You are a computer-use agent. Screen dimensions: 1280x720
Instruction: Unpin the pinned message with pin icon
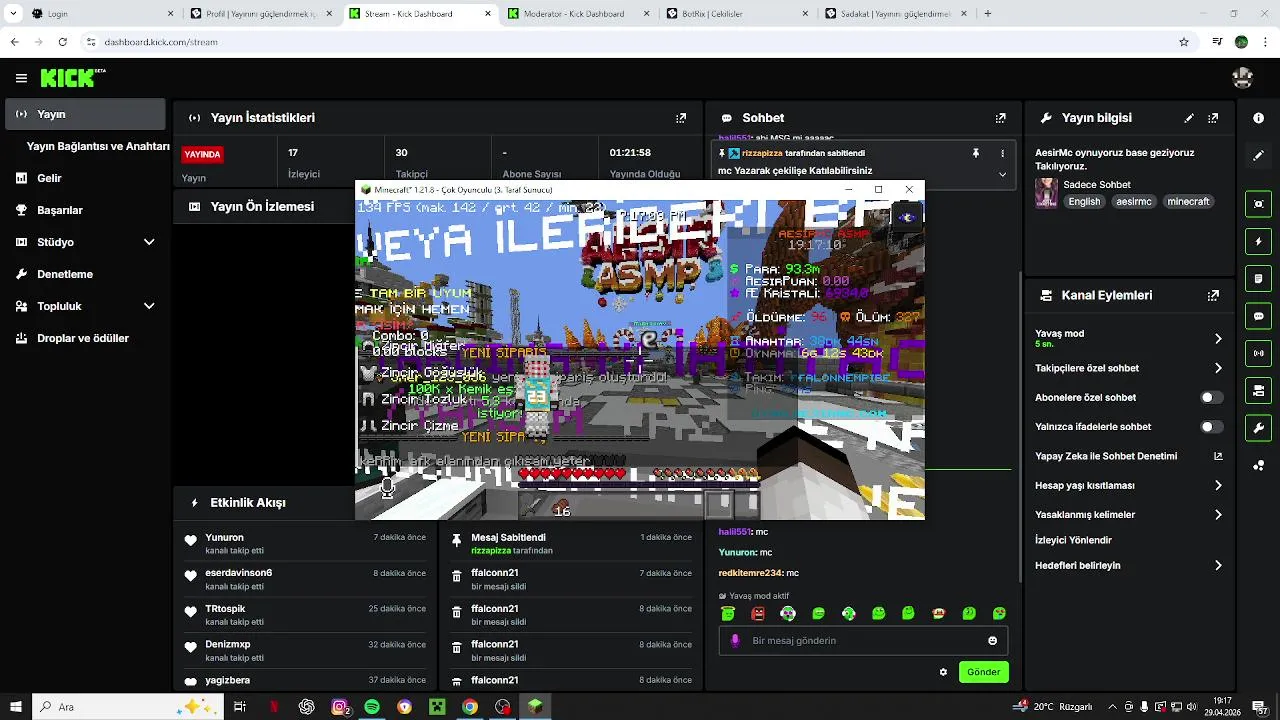coord(975,153)
